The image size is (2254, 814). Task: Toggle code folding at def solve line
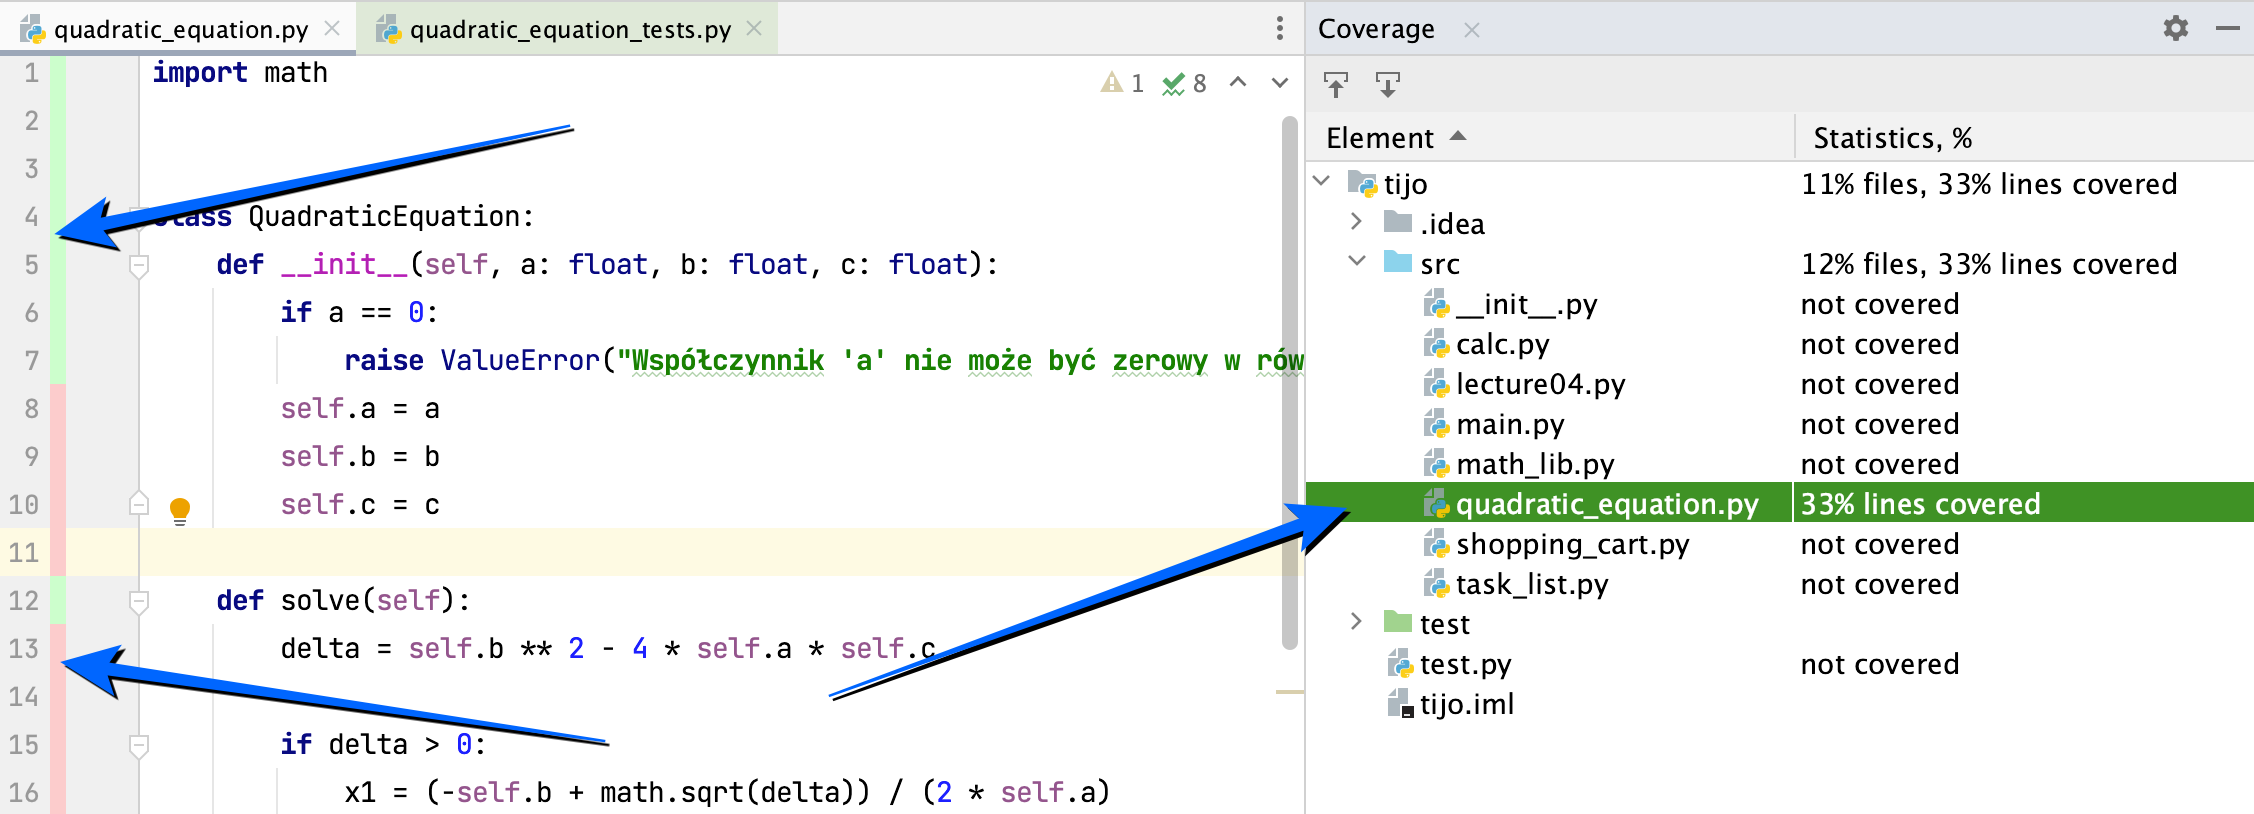(x=139, y=601)
